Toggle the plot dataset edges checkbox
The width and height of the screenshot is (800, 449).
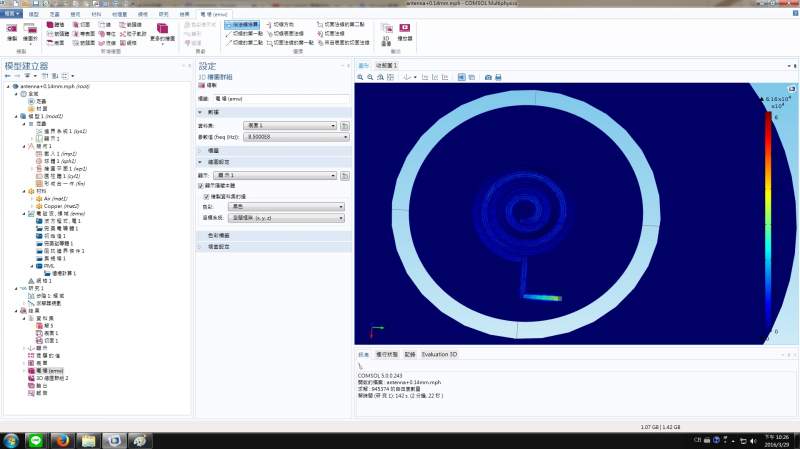(x=207, y=196)
